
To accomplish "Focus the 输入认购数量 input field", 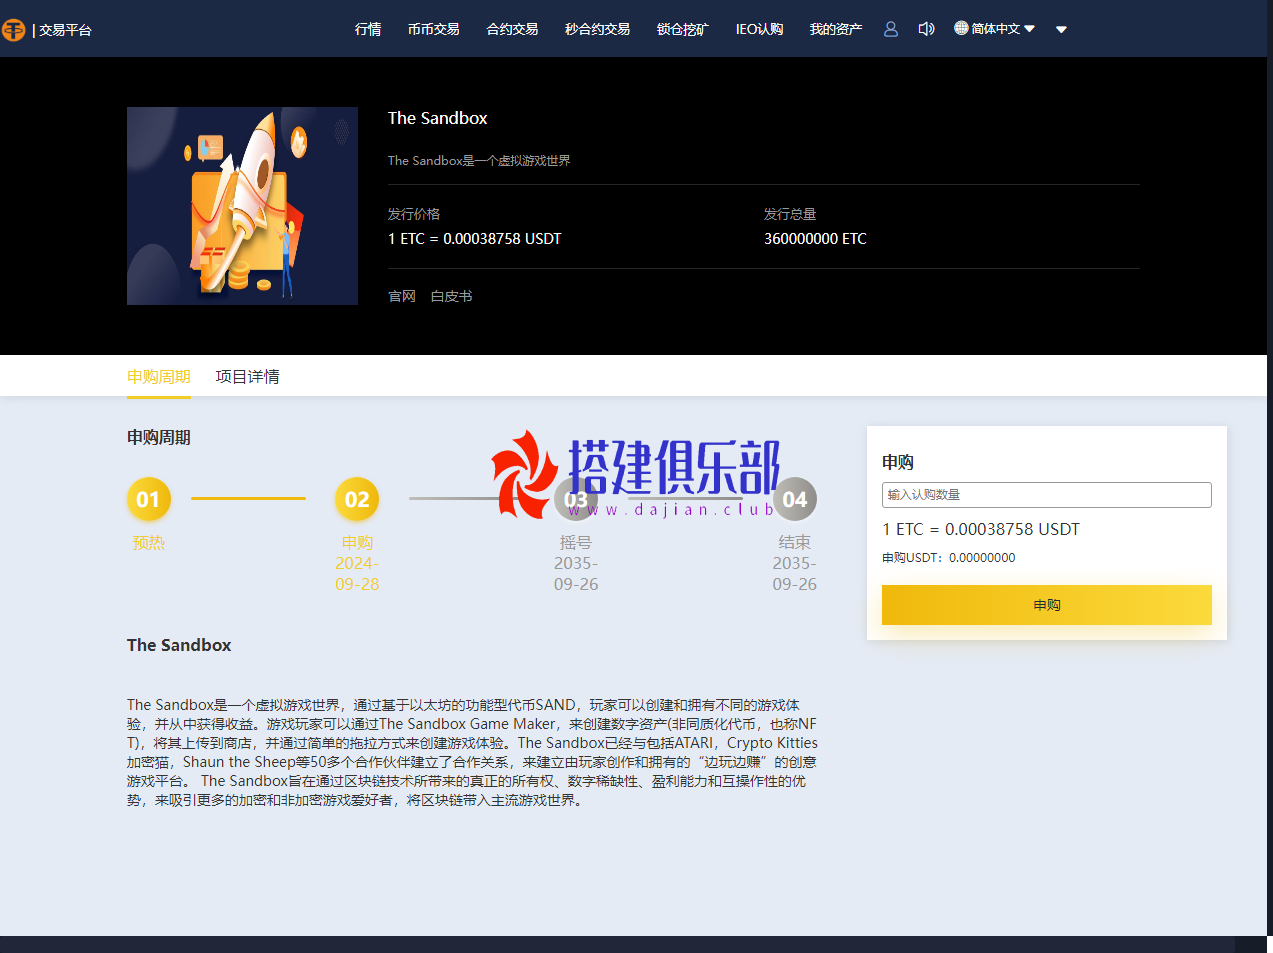I will (x=1046, y=495).
